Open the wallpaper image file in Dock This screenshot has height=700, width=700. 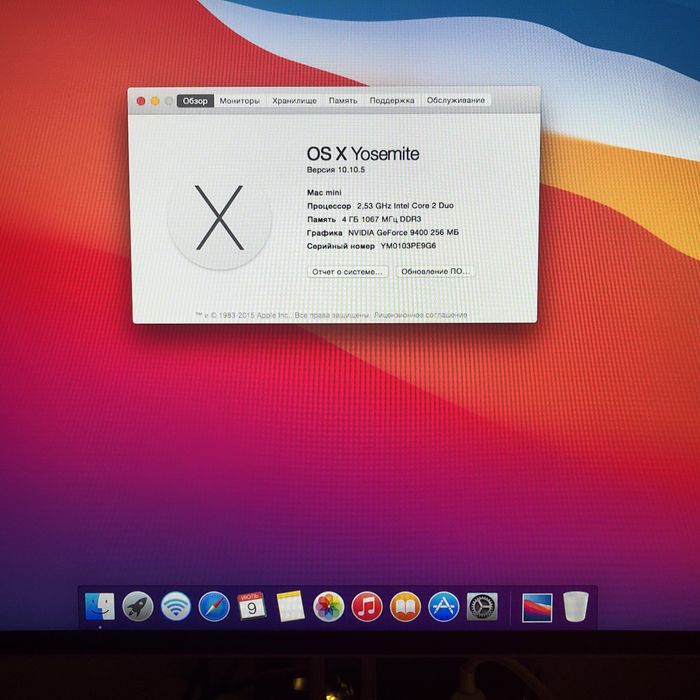(537, 607)
